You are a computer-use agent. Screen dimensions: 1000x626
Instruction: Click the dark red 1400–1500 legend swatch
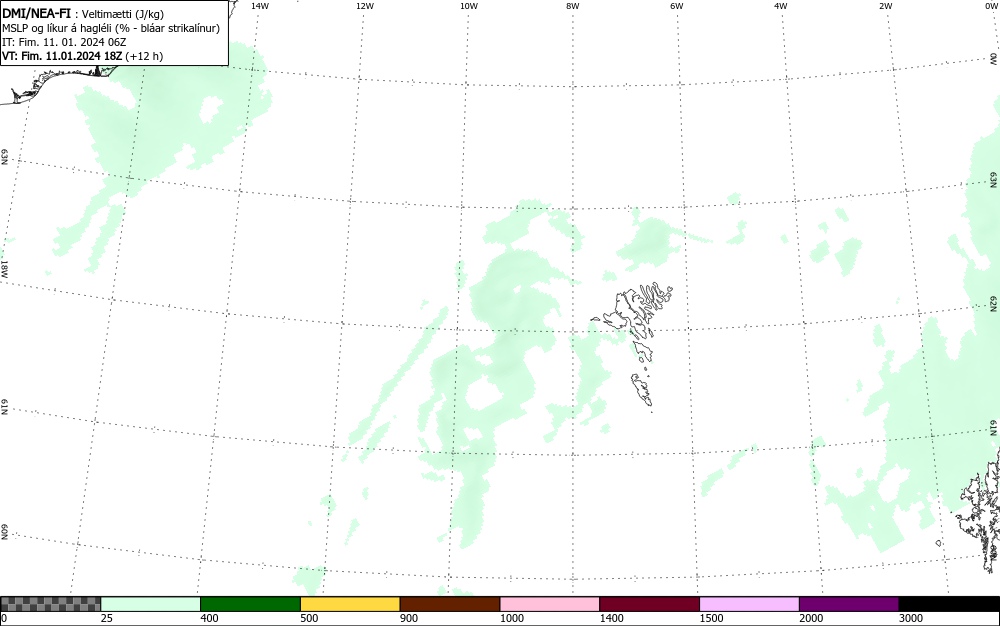649,604
